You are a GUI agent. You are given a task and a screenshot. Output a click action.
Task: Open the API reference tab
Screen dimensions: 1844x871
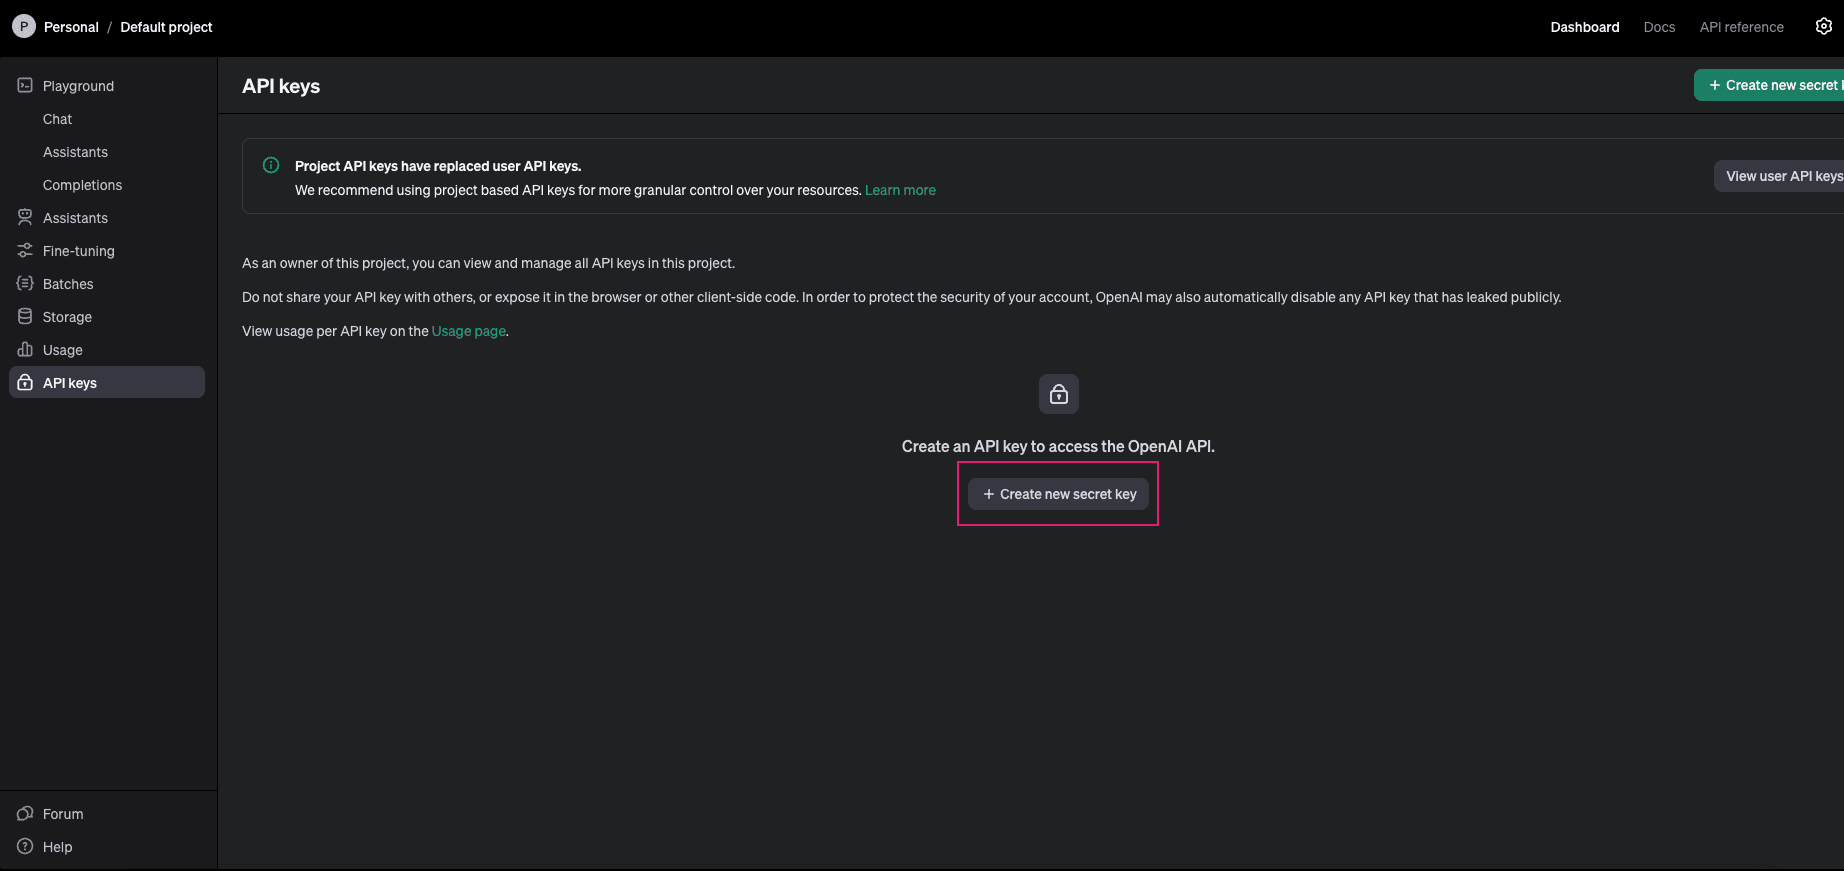[1741, 27]
